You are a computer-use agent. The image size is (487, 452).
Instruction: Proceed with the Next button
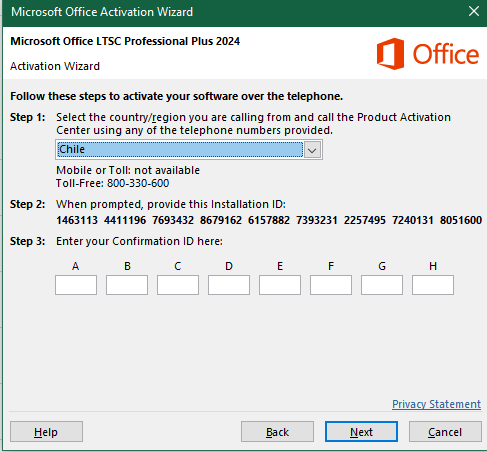coord(361,432)
